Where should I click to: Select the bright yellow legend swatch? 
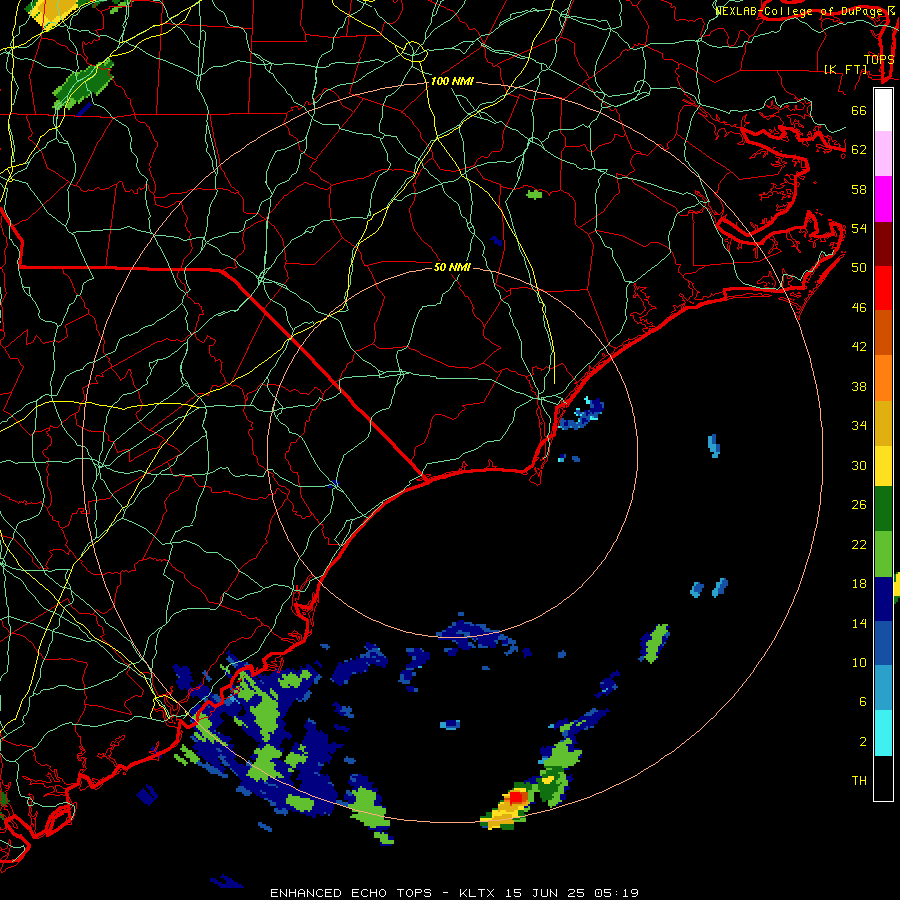883,465
